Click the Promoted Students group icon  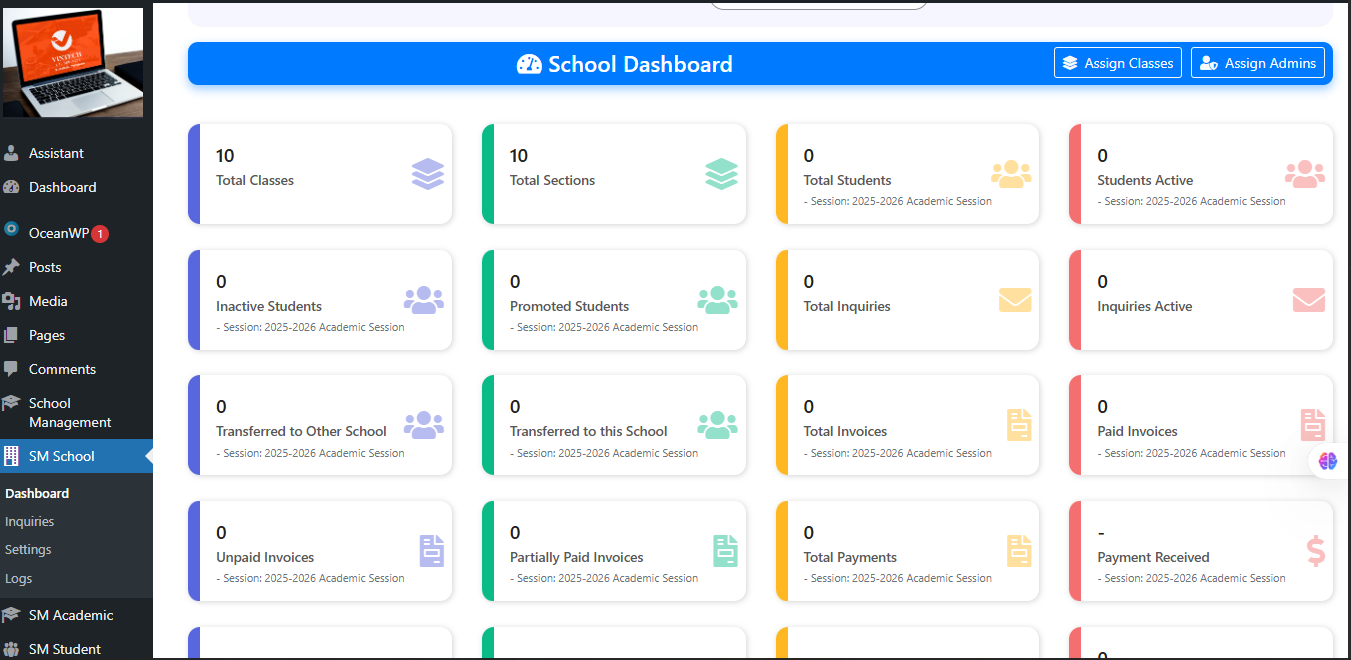click(x=717, y=300)
